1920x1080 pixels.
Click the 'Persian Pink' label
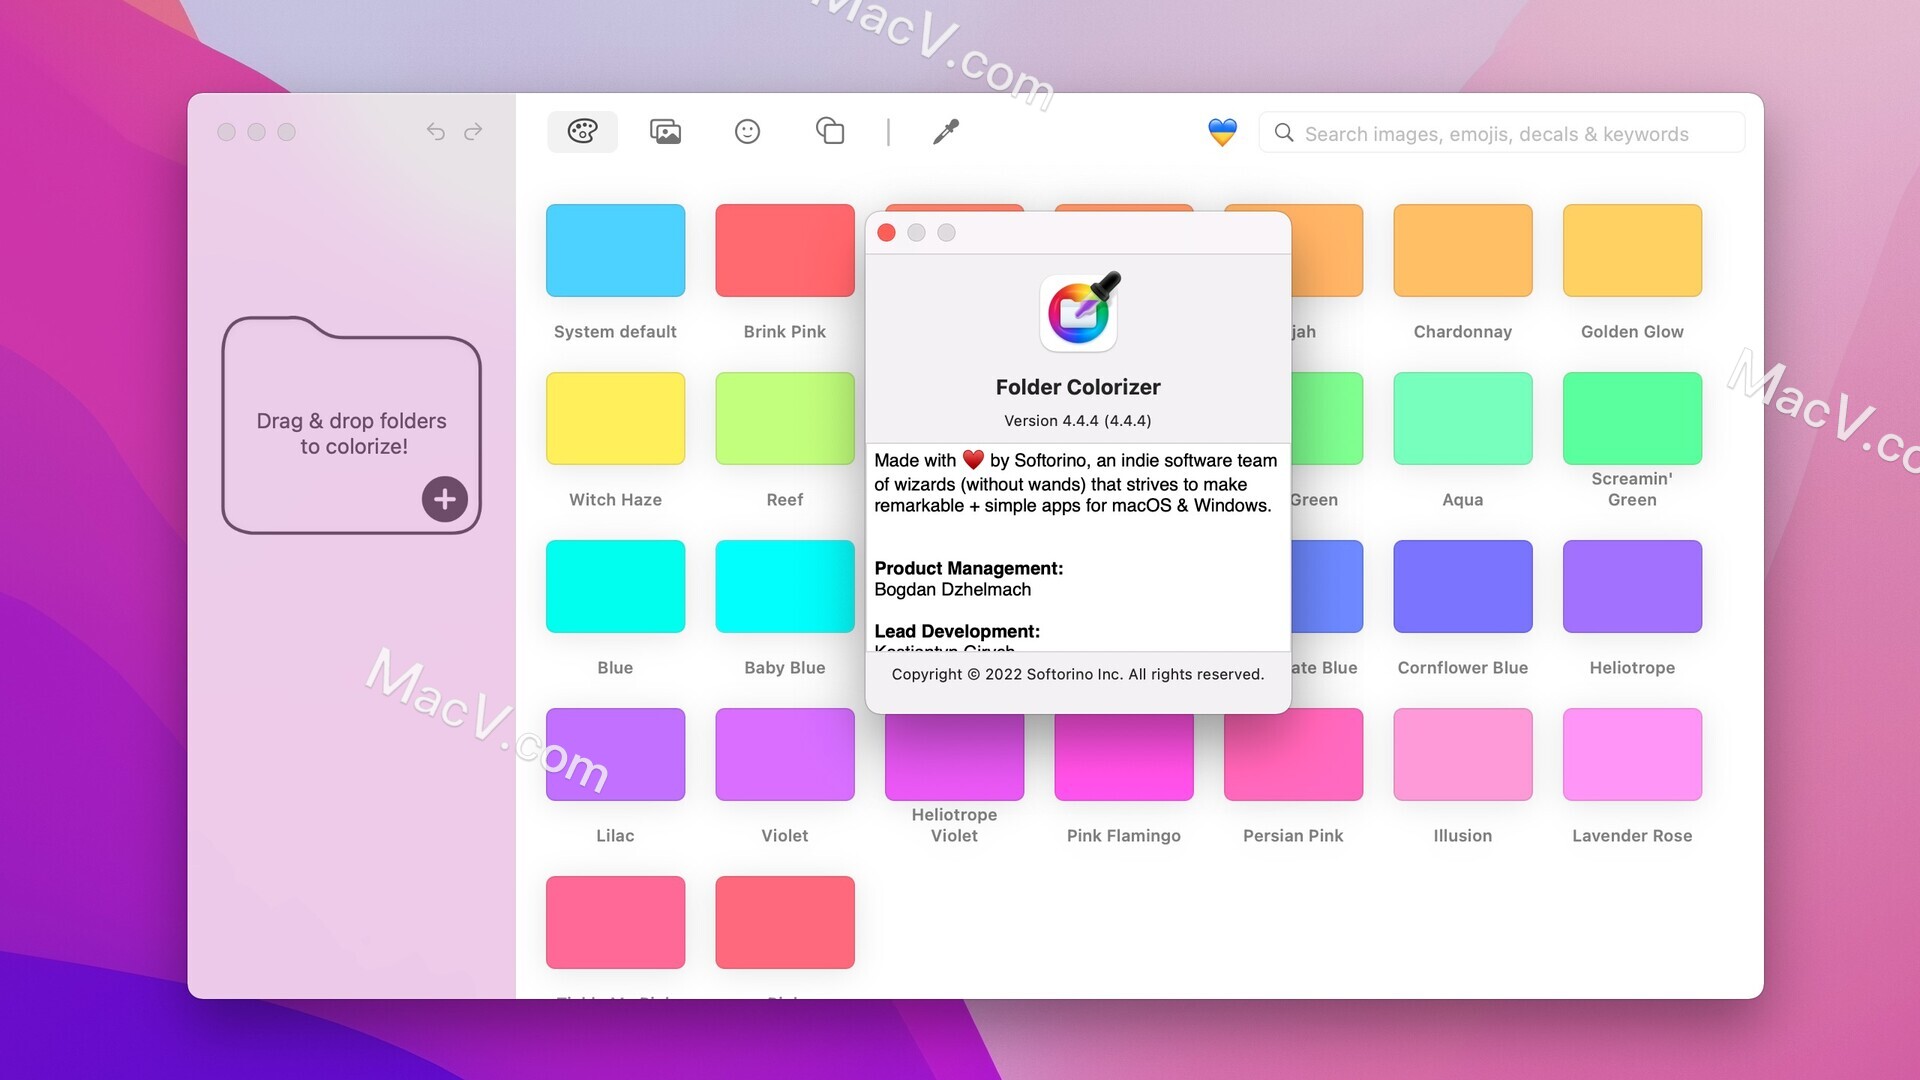click(x=1293, y=836)
